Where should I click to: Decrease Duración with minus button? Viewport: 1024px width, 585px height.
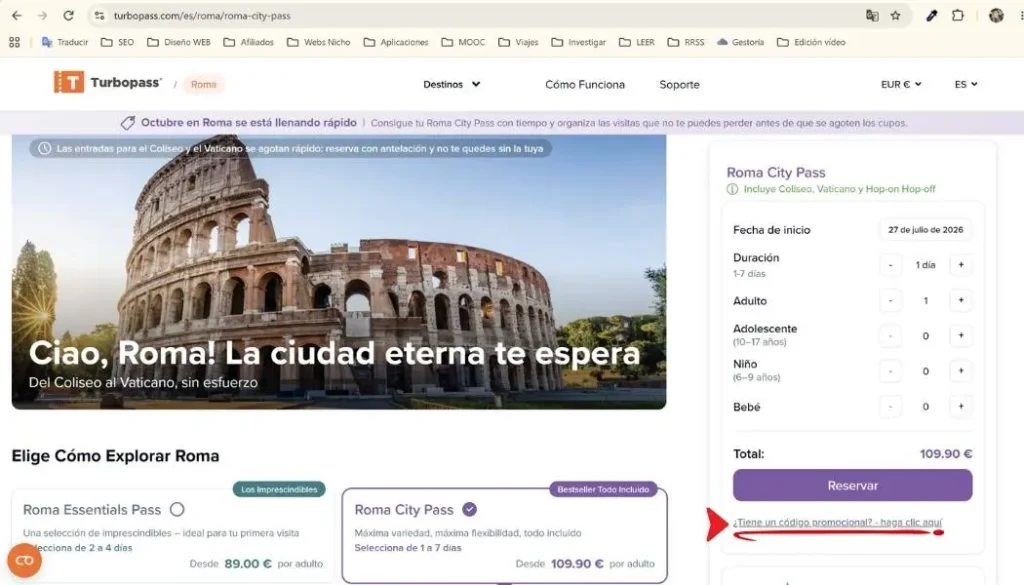[890, 265]
